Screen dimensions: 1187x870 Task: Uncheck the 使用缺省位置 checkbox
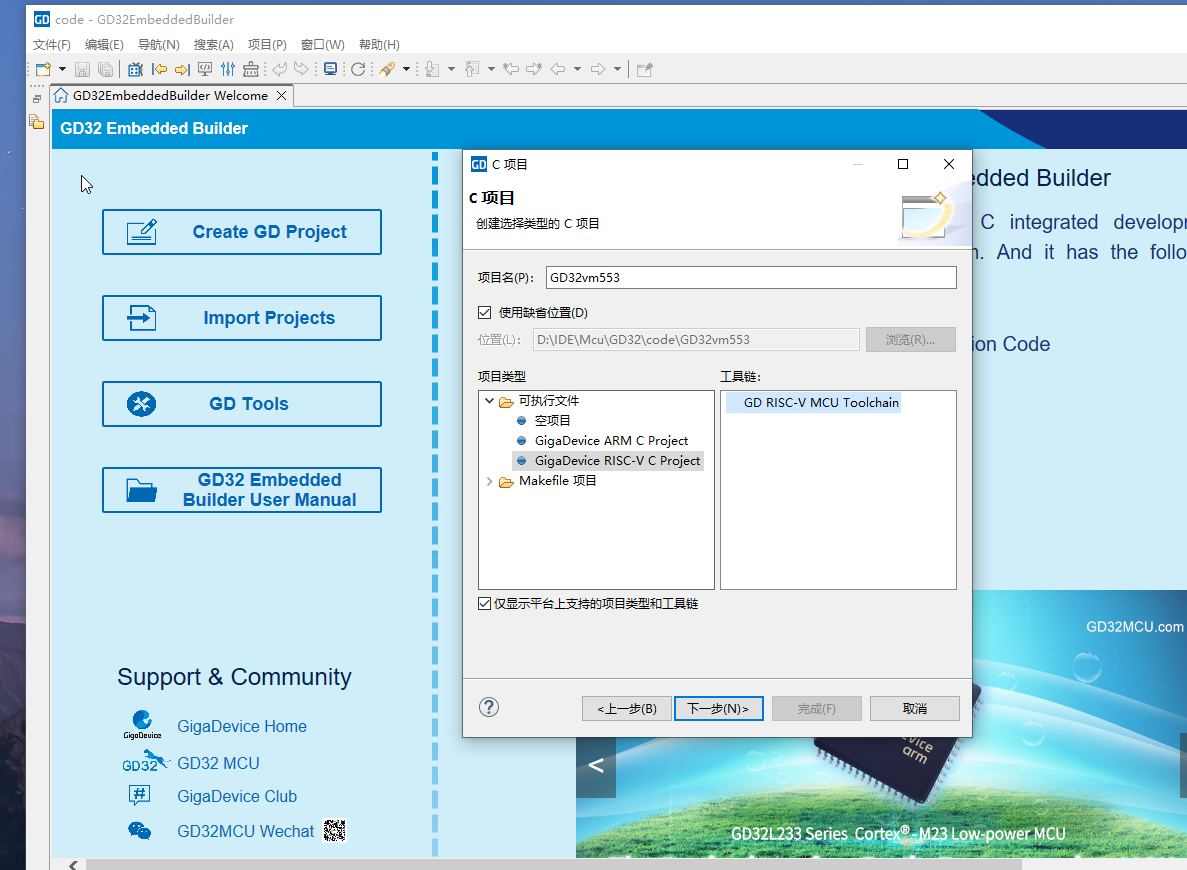[485, 313]
